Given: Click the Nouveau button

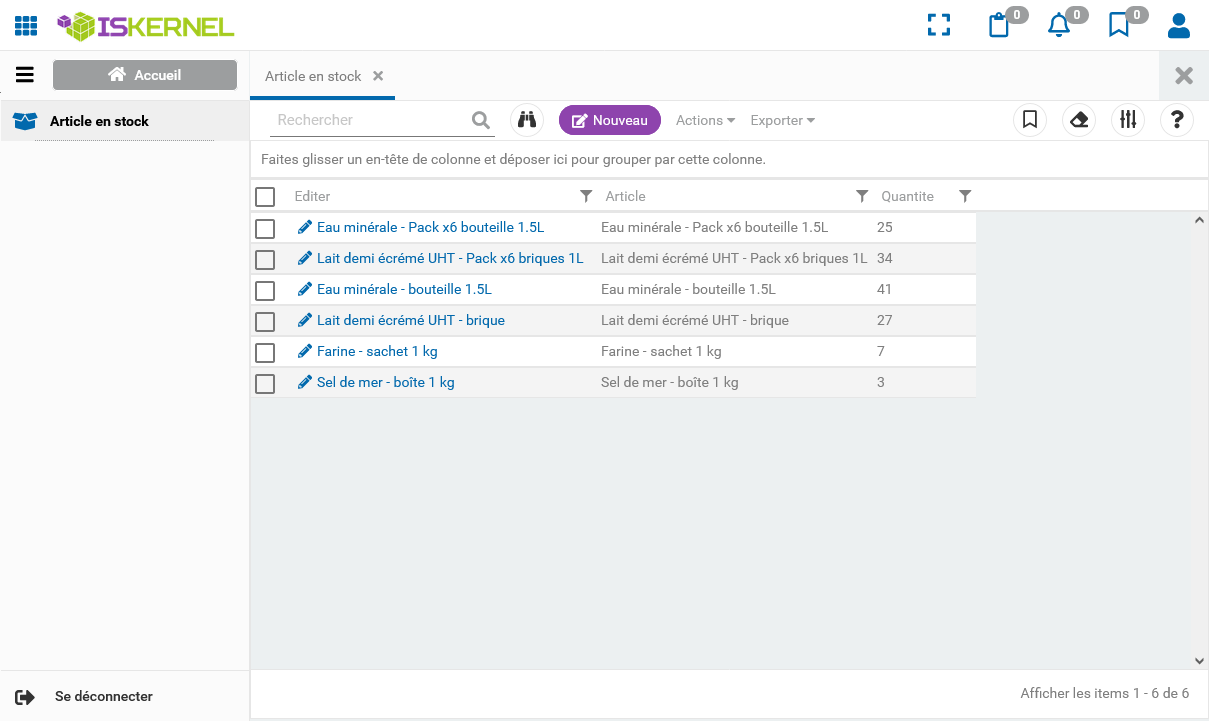Looking at the screenshot, I should 610,120.
